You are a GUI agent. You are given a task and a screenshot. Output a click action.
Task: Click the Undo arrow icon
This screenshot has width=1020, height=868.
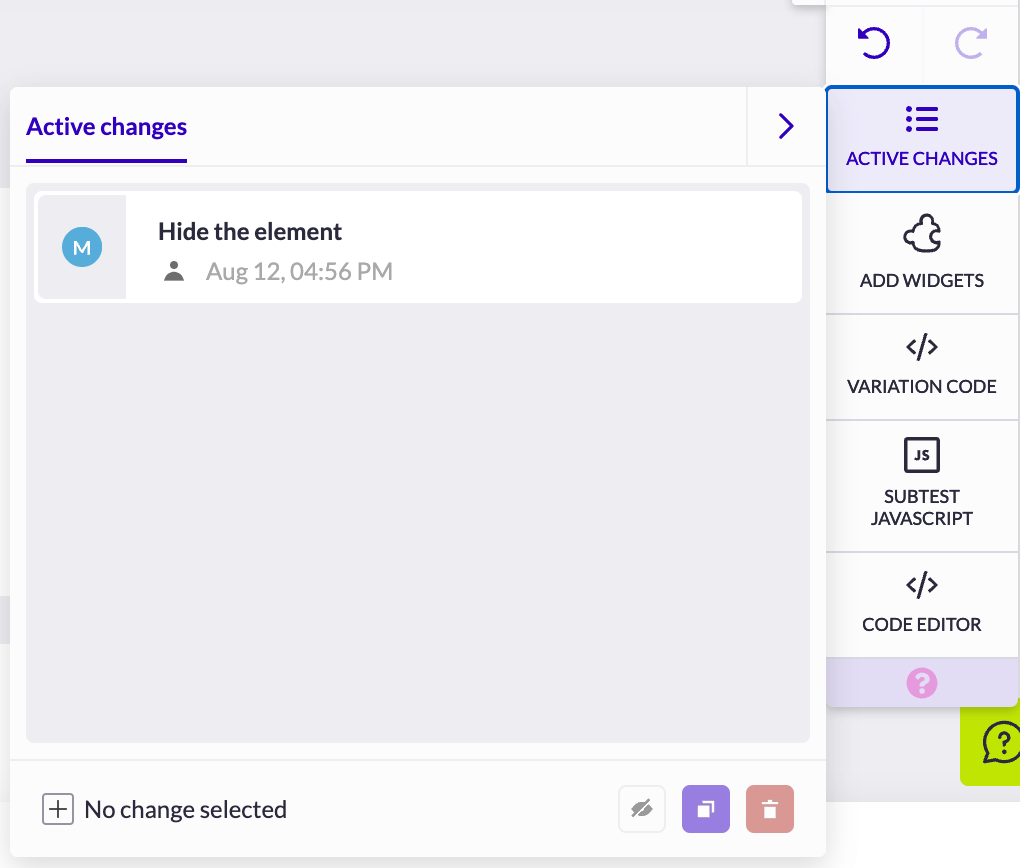pos(872,43)
